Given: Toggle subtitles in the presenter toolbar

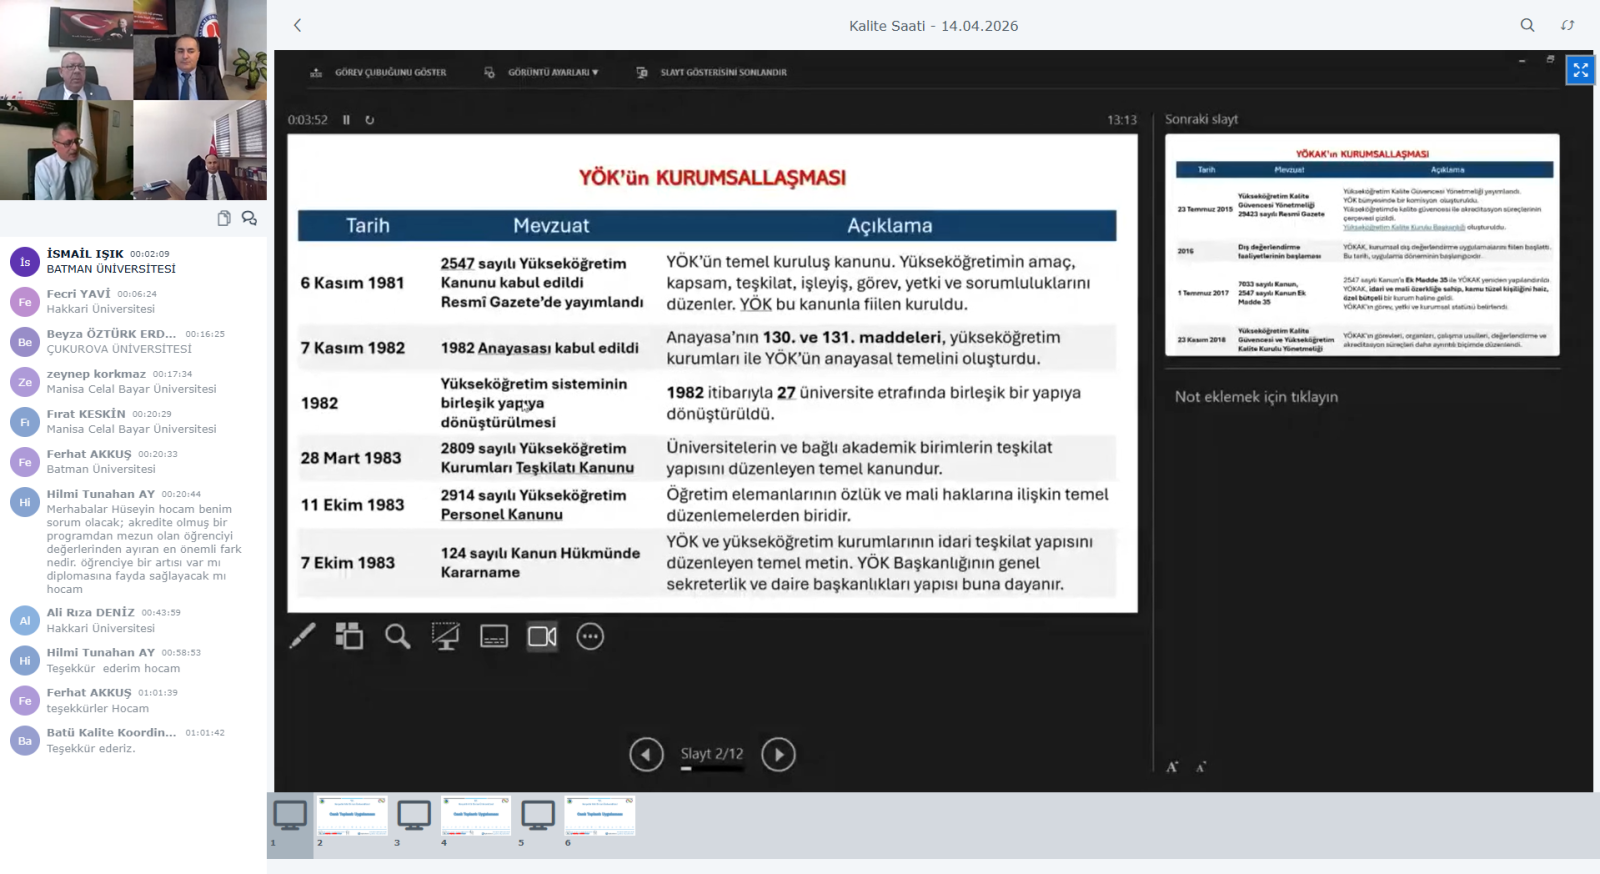Looking at the screenshot, I should pyautogui.click(x=494, y=636).
